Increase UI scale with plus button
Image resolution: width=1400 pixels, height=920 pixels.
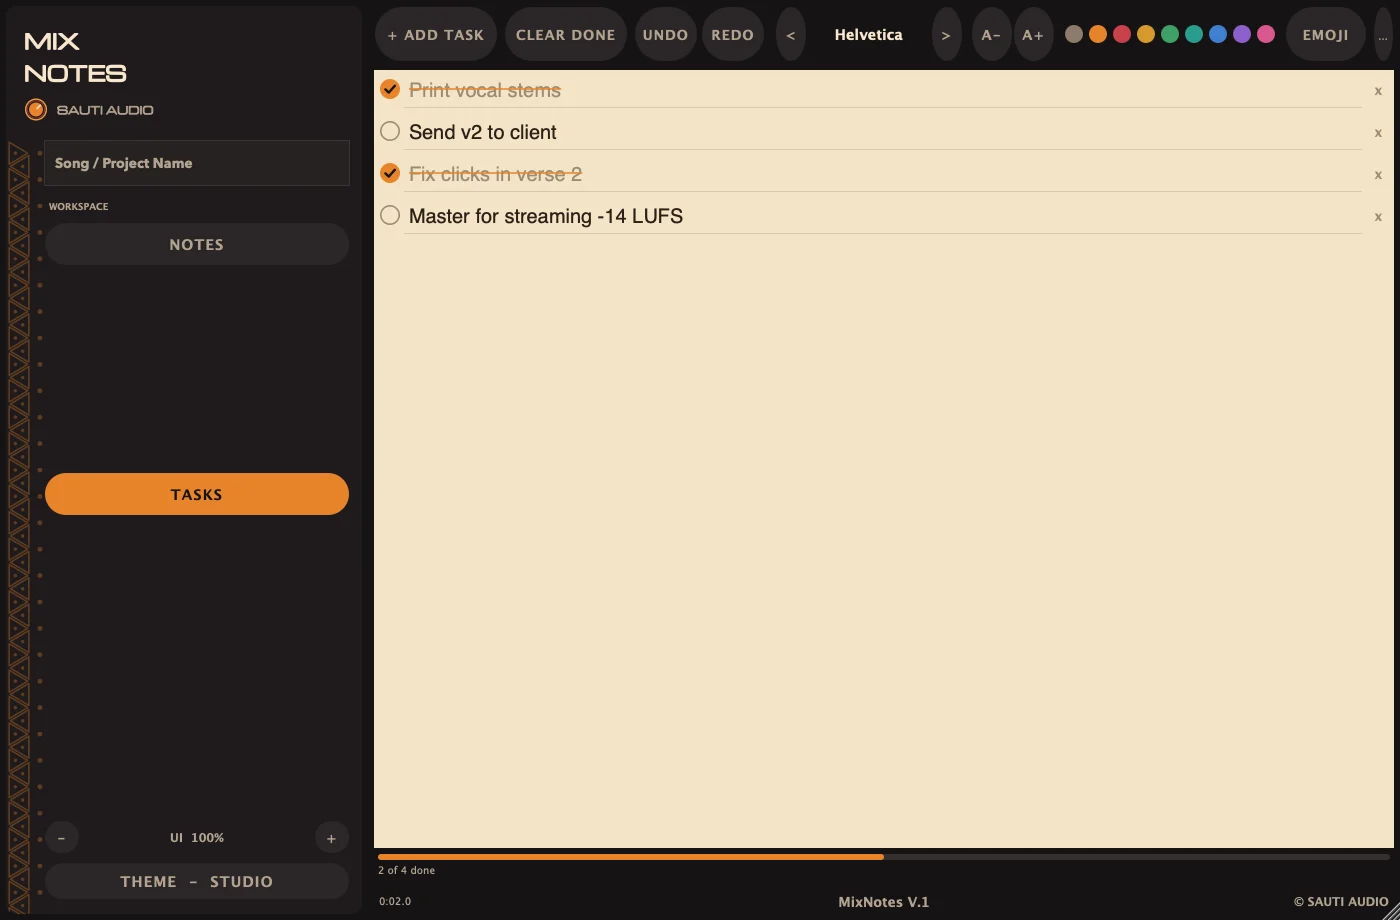331,838
